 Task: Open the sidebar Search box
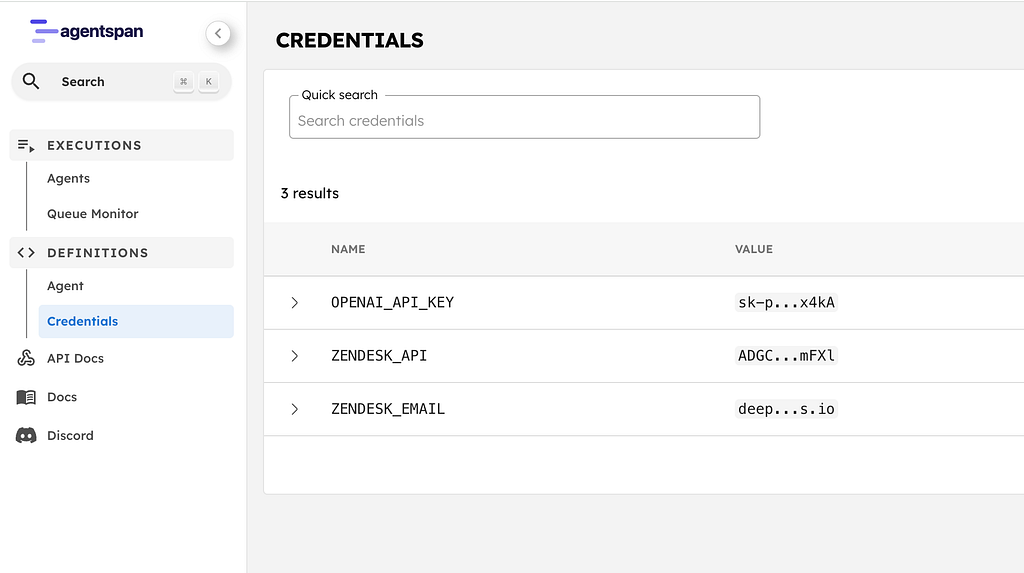(x=110, y=82)
